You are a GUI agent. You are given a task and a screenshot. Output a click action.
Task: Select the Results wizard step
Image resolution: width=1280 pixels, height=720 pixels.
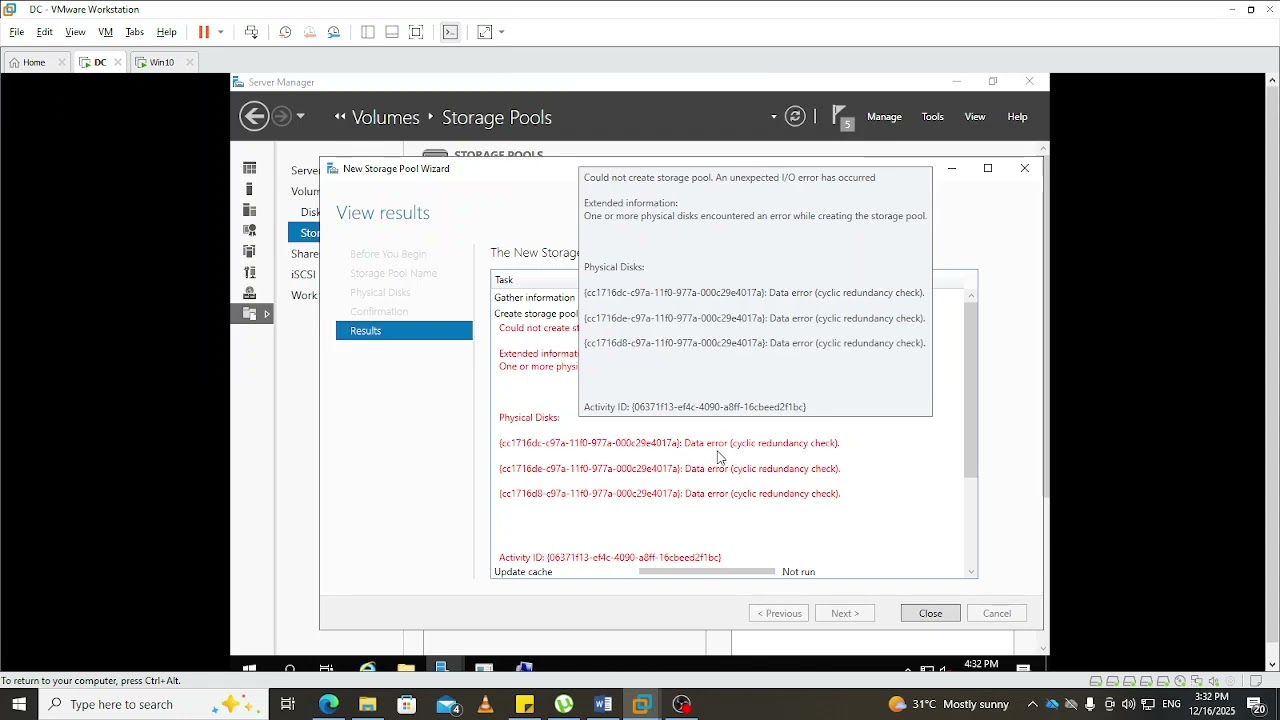click(x=404, y=331)
